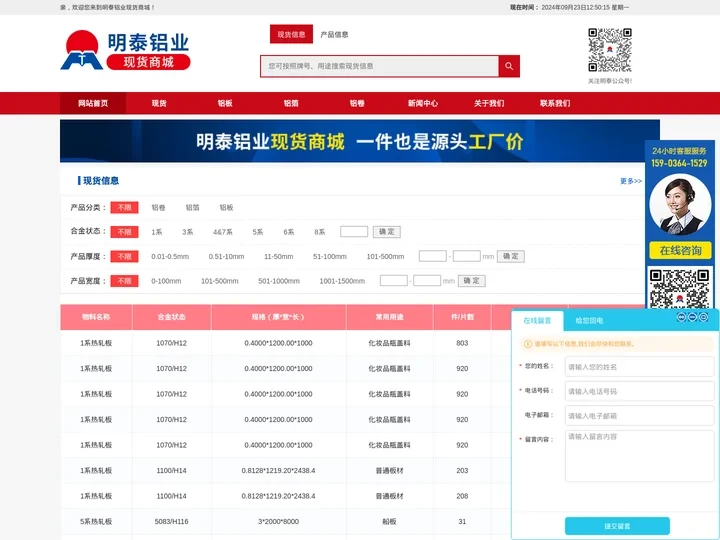This screenshot has height=540, width=720.
Task: Filter 合金状态 by 8系
Action: (x=320, y=232)
